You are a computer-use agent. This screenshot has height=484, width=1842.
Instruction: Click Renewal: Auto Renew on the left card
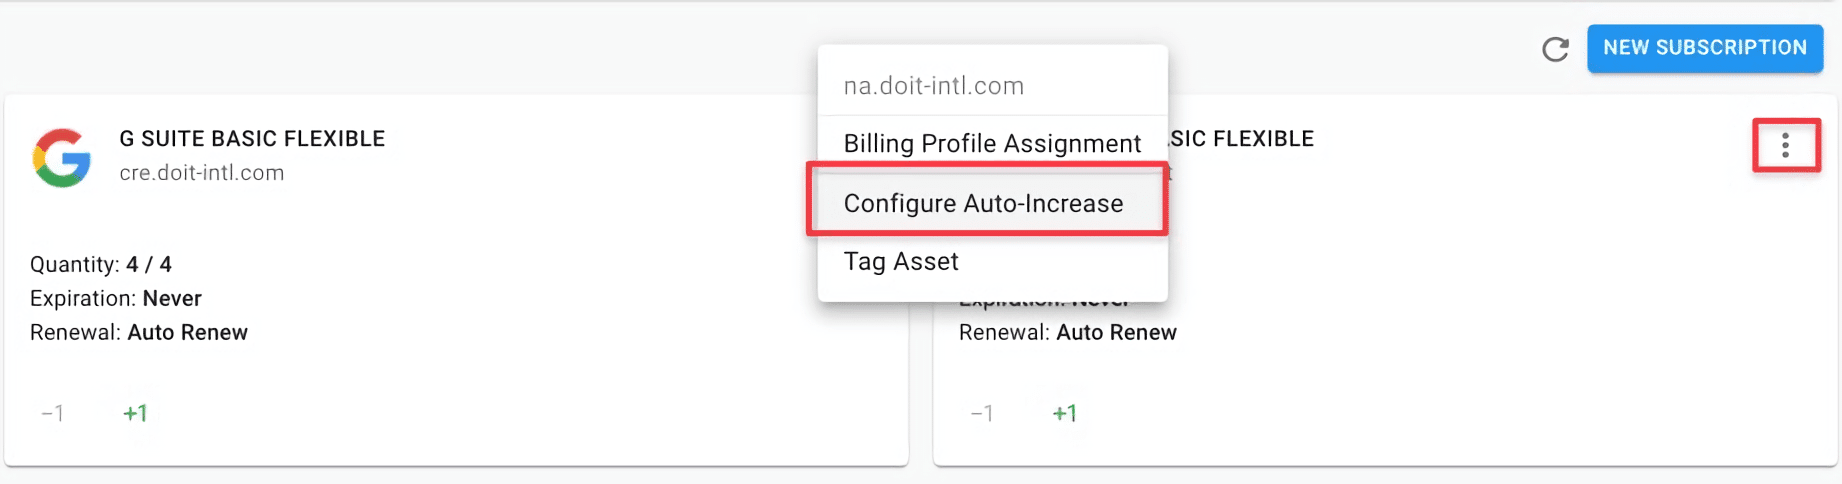tap(139, 333)
